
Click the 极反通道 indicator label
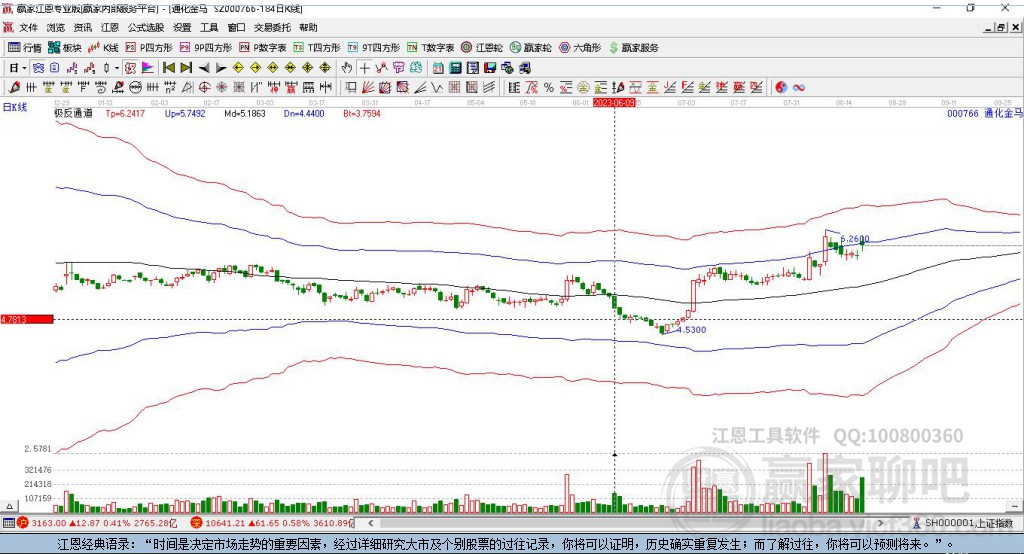pyautogui.click(x=73, y=113)
